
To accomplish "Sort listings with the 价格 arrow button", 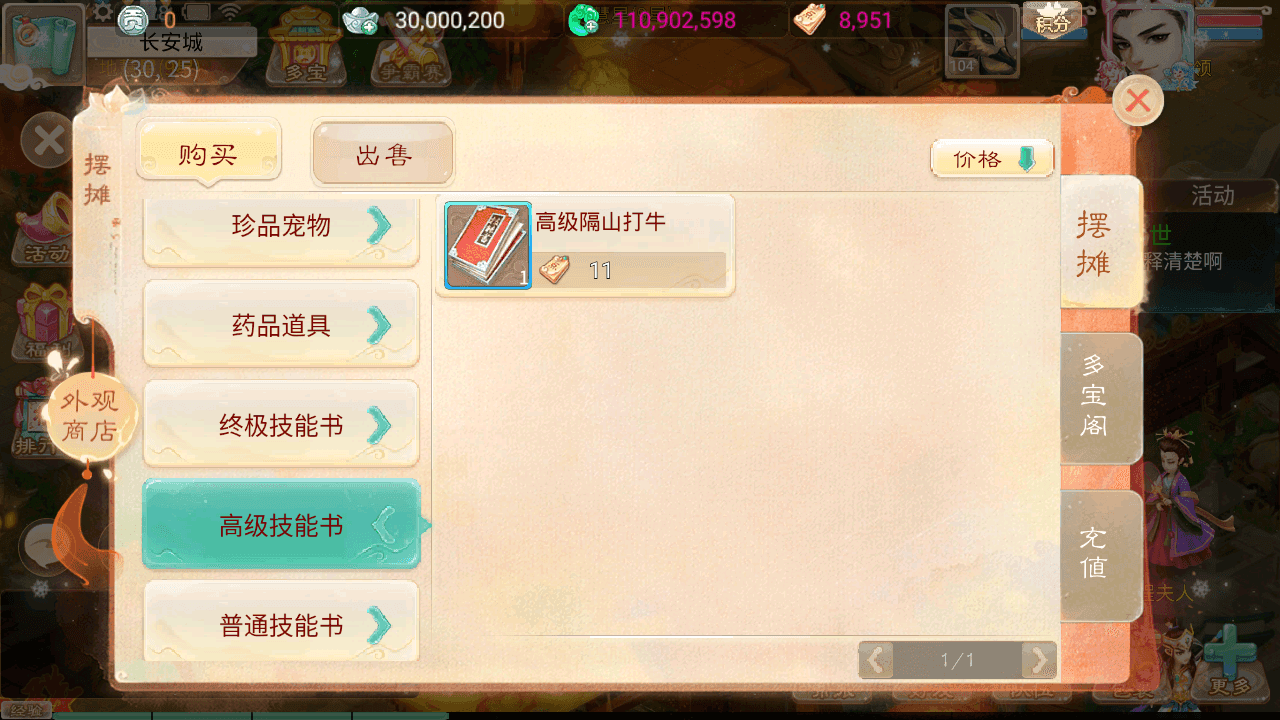I will (x=992, y=159).
